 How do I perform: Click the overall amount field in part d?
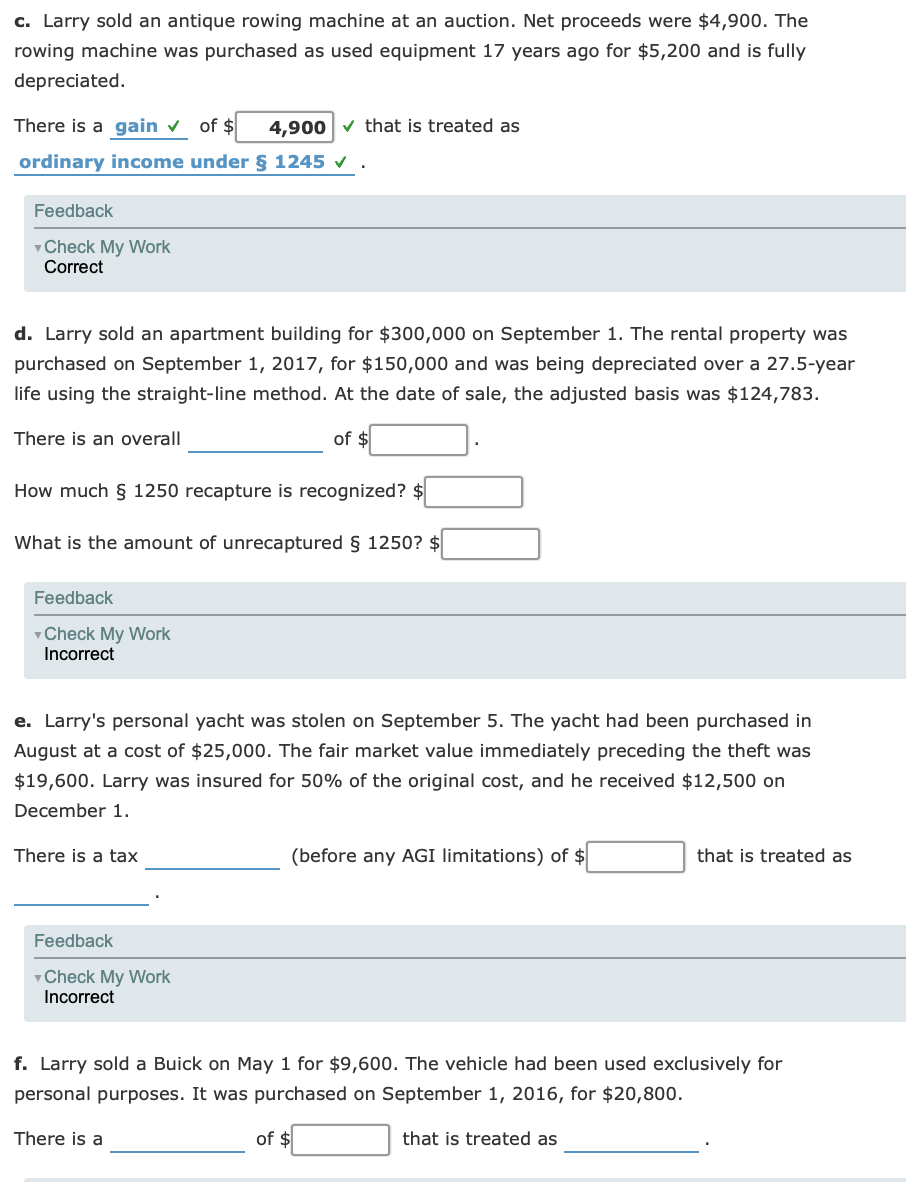417,438
